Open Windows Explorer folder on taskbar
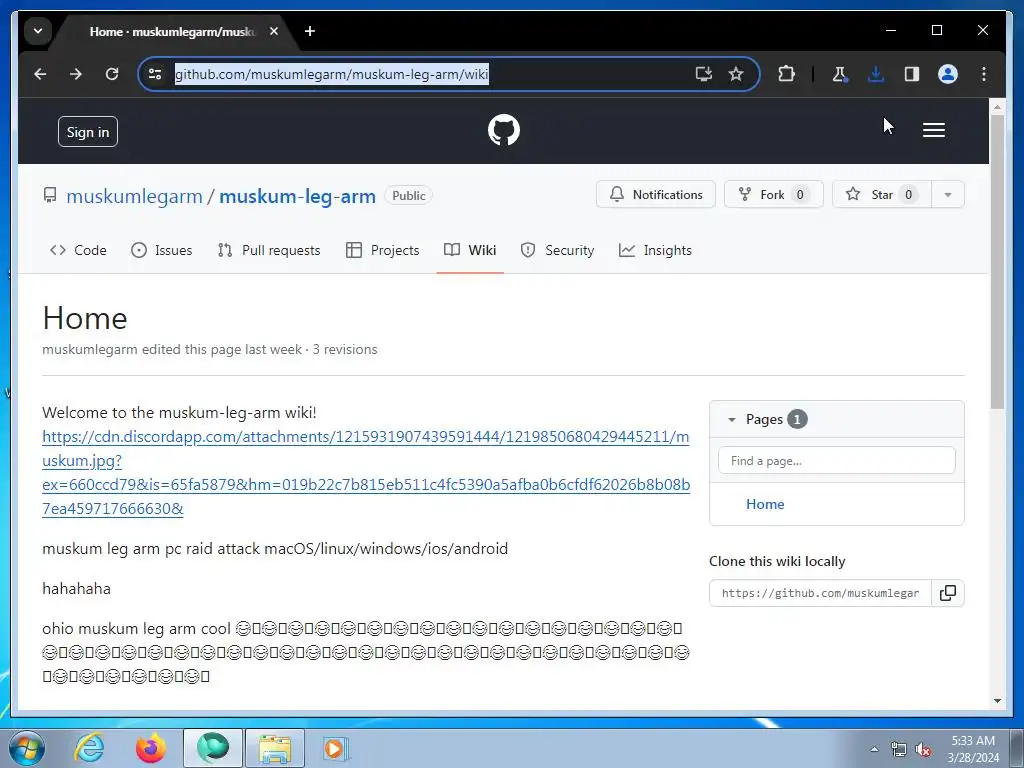Image resolution: width=1024 pixels, height=768 pixels. point(275,748)
